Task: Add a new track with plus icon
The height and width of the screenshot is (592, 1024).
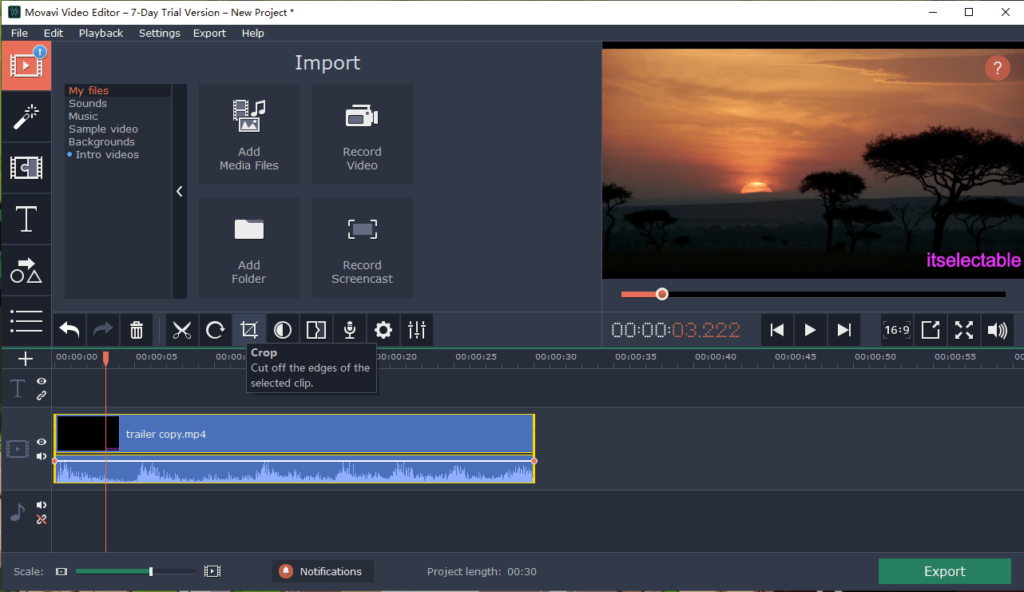Action: (25, 359)
